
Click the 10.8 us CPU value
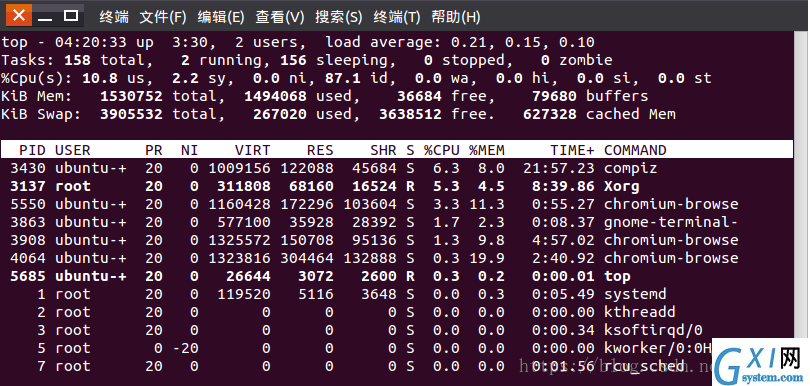click(x=100, y=79)
